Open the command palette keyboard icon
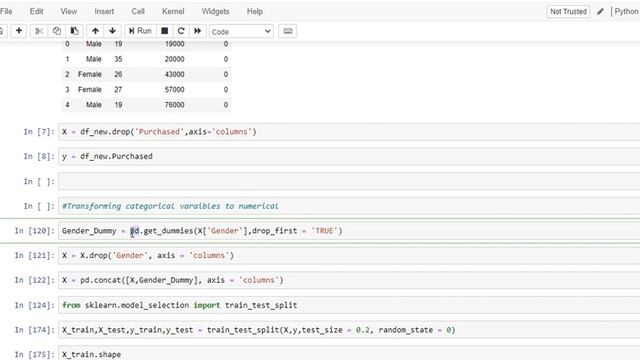640x360 pixels. (x=288, y=31)
